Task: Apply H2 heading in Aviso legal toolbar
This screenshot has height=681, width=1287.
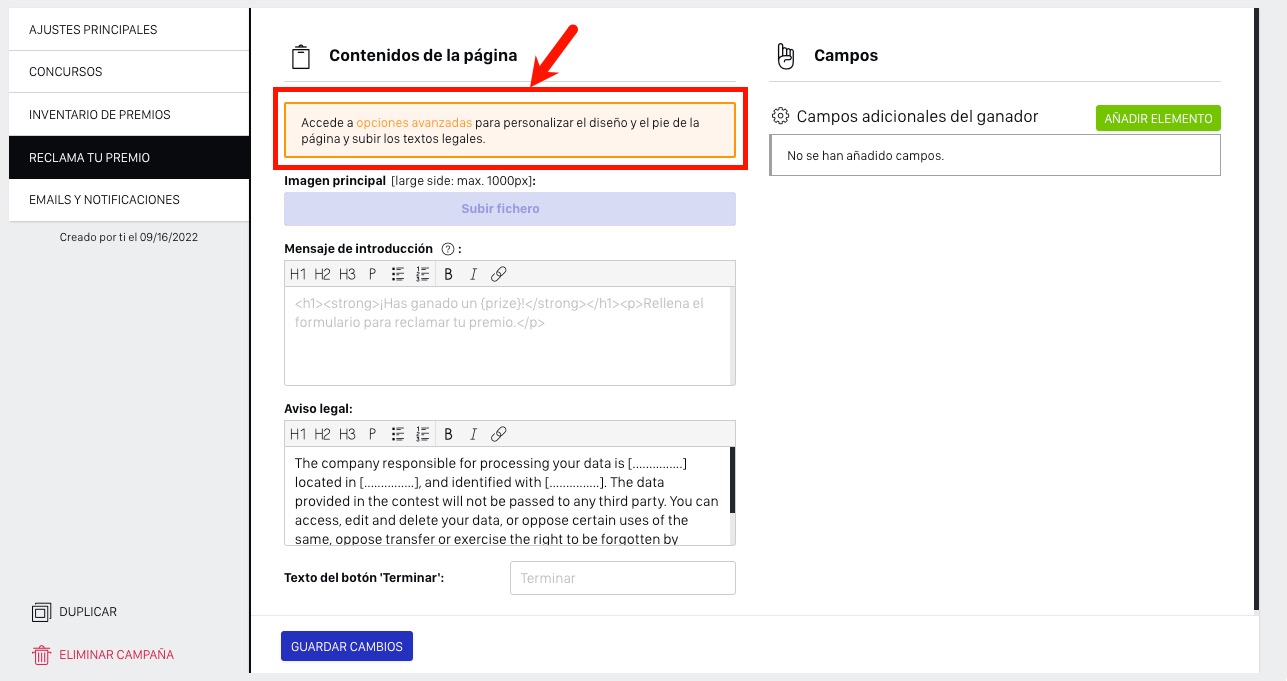Action: click(x=322, y=434)
